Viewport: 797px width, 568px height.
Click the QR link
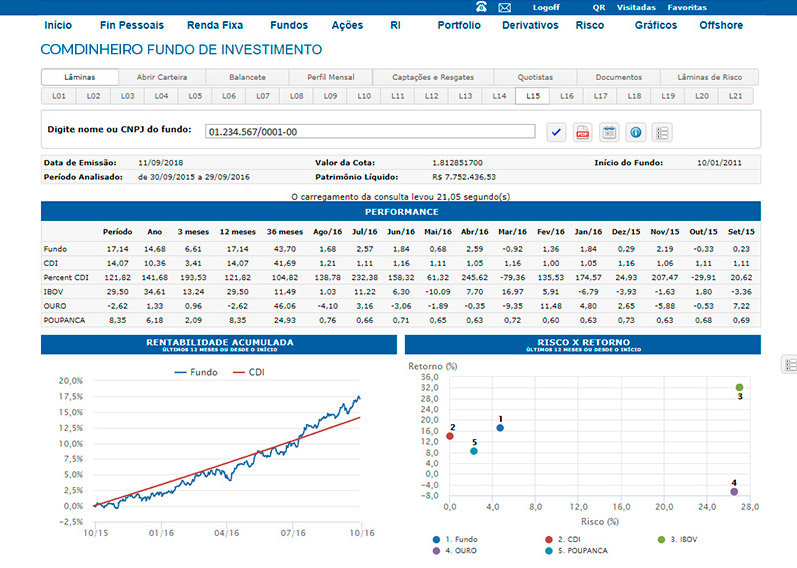click(599, 8)
